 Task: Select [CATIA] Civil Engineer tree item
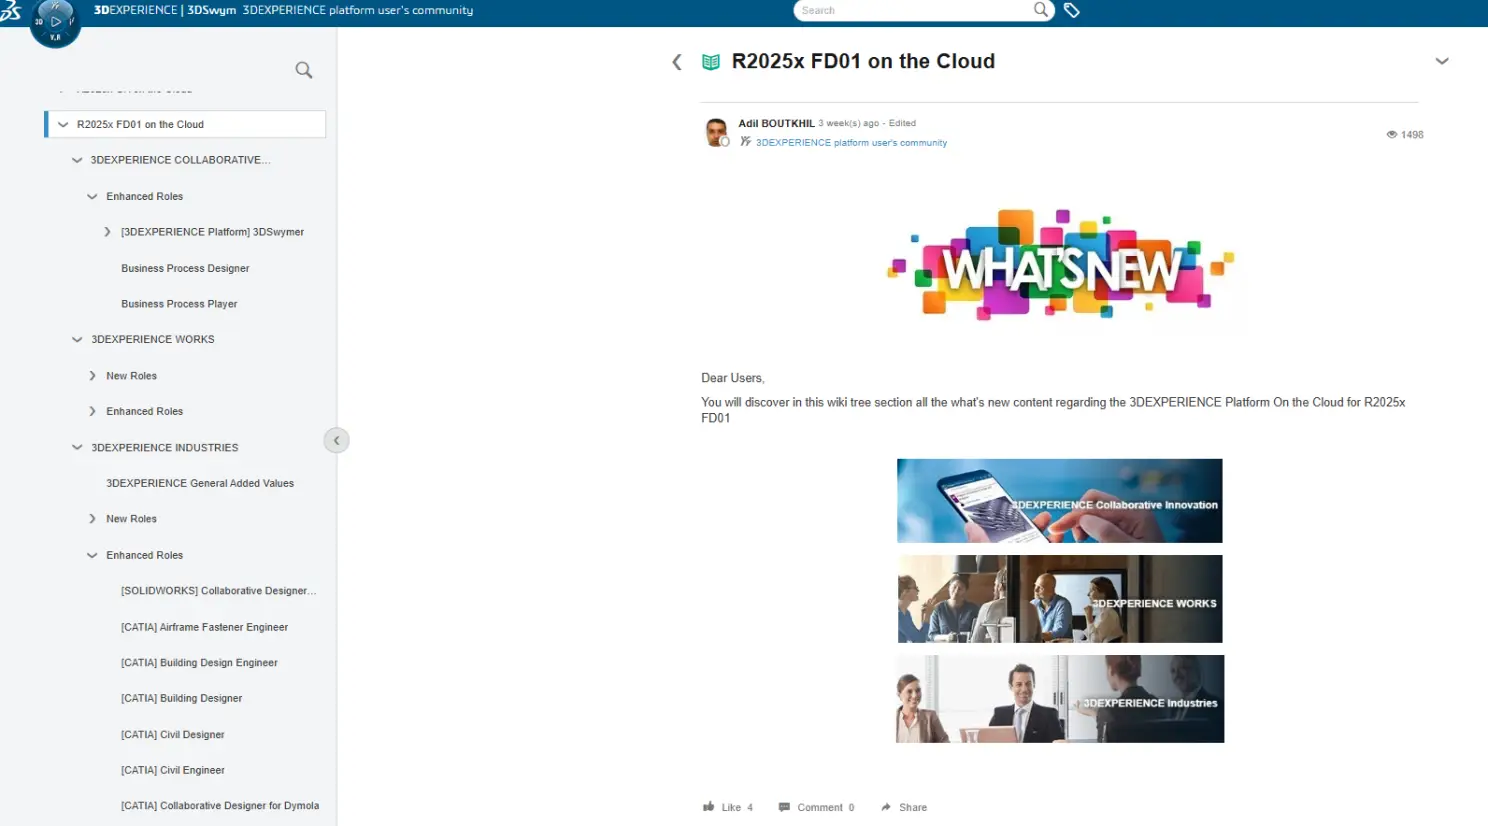click(x=172, y=770)
